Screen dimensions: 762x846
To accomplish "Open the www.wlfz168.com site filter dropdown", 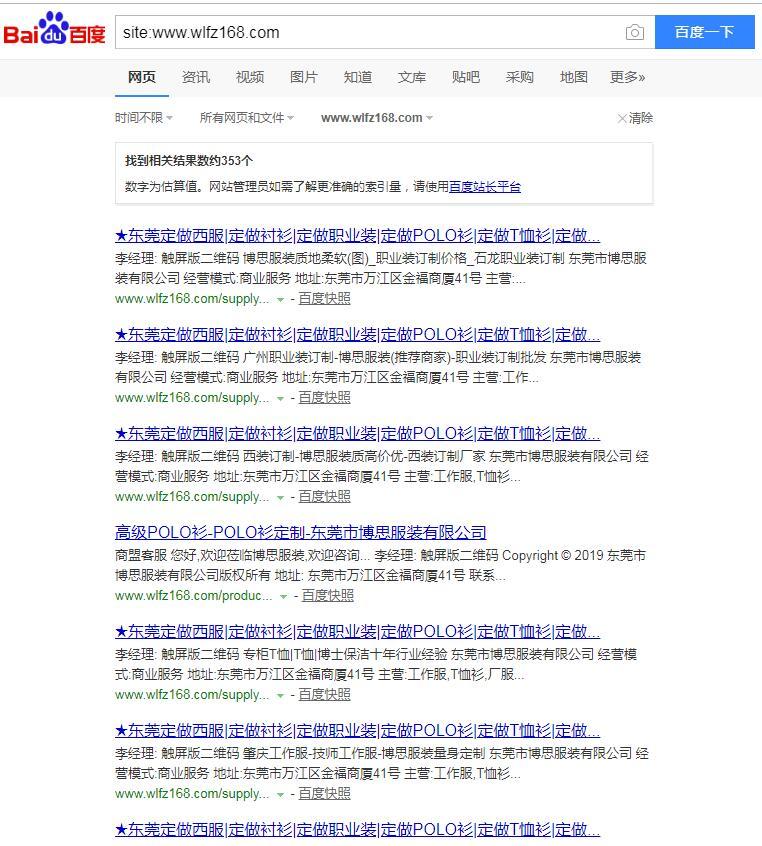I will coord(377,118).
